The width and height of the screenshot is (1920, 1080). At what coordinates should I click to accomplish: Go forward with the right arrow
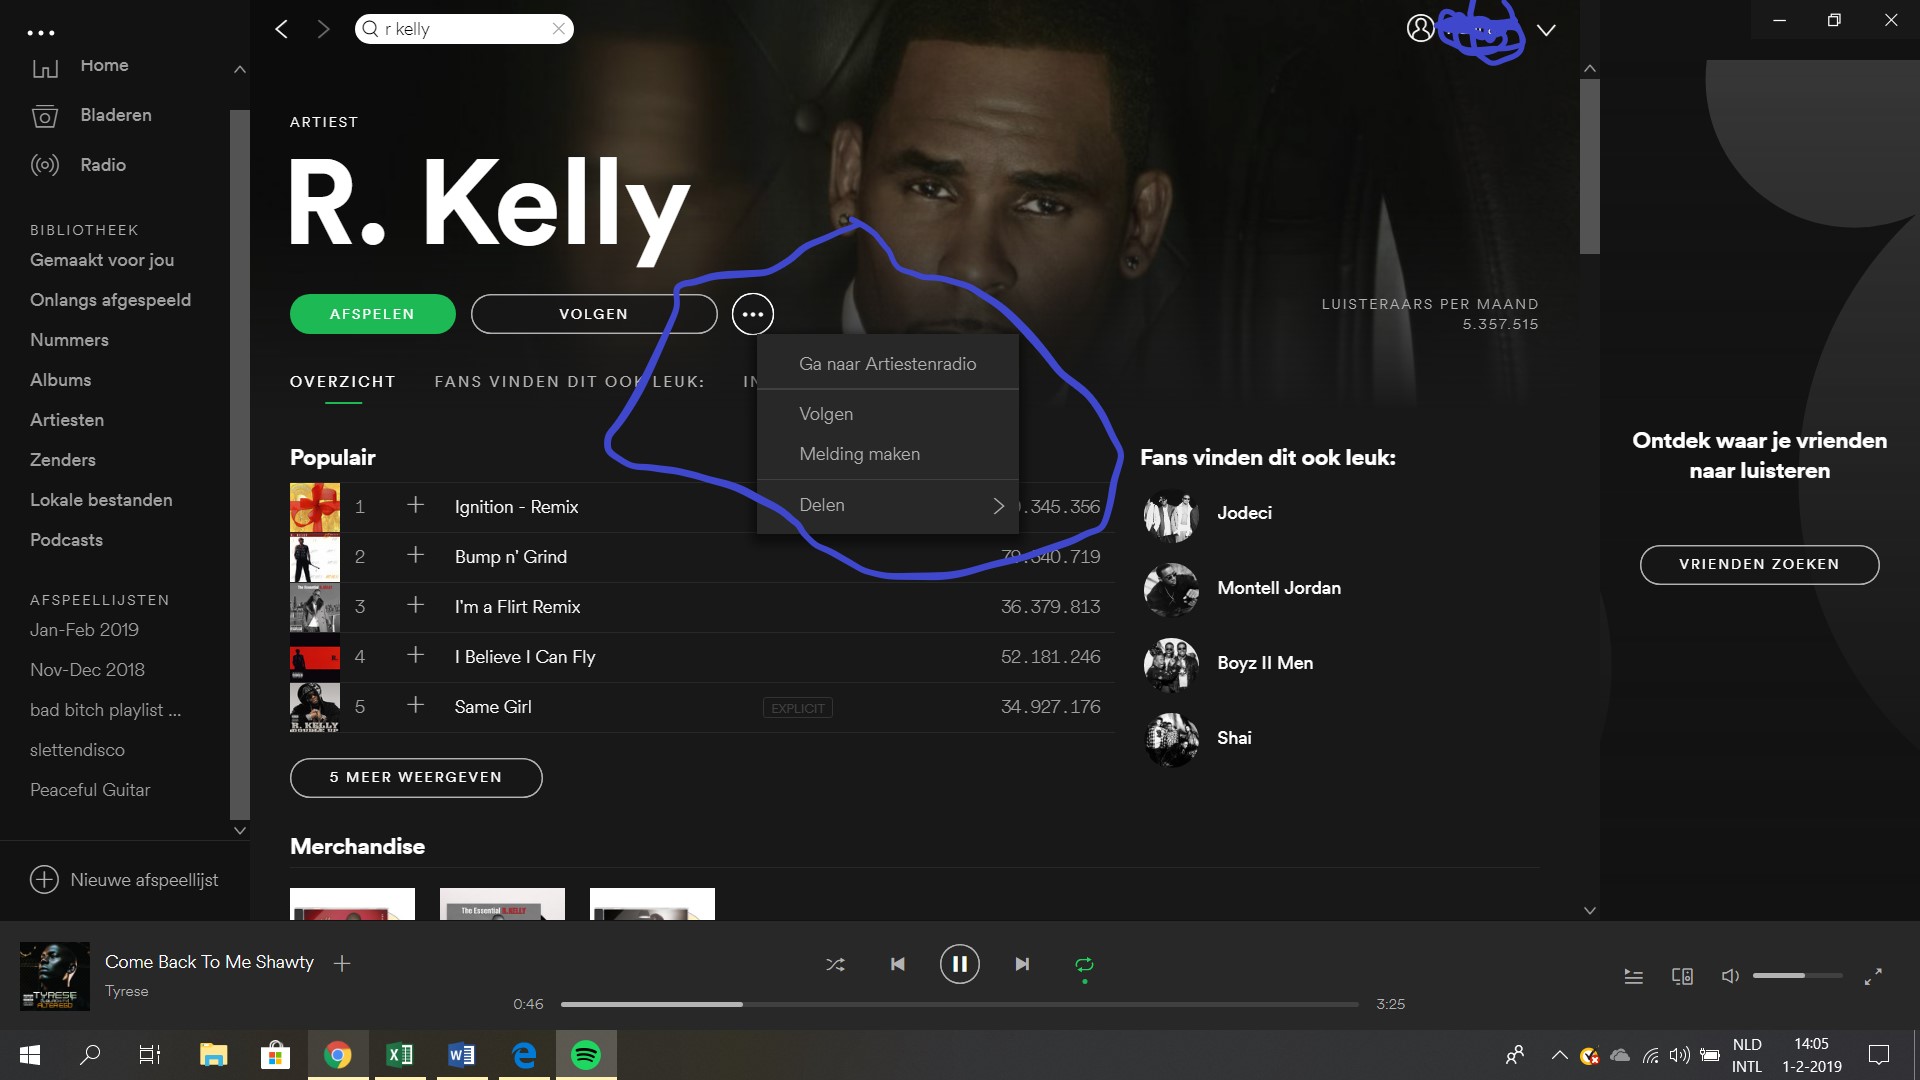[323, 29]
